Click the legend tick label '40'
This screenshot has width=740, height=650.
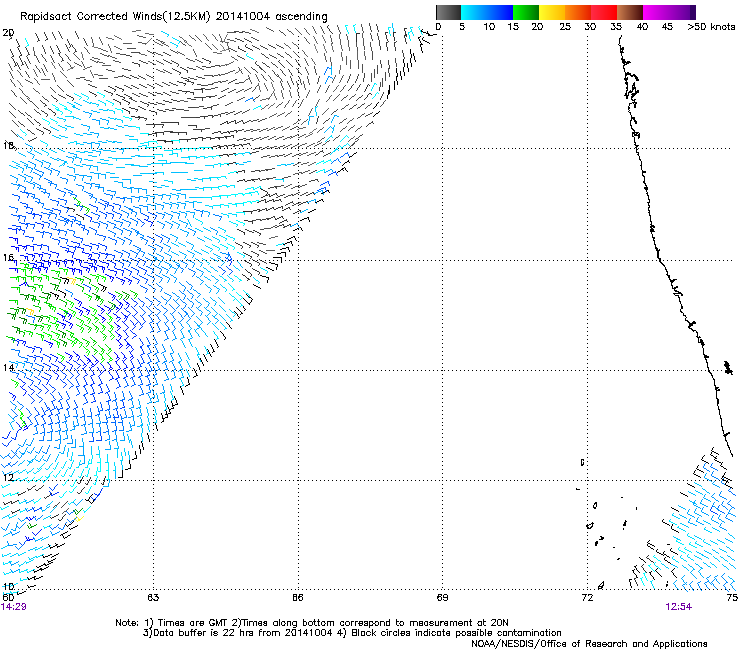(642, 27)
